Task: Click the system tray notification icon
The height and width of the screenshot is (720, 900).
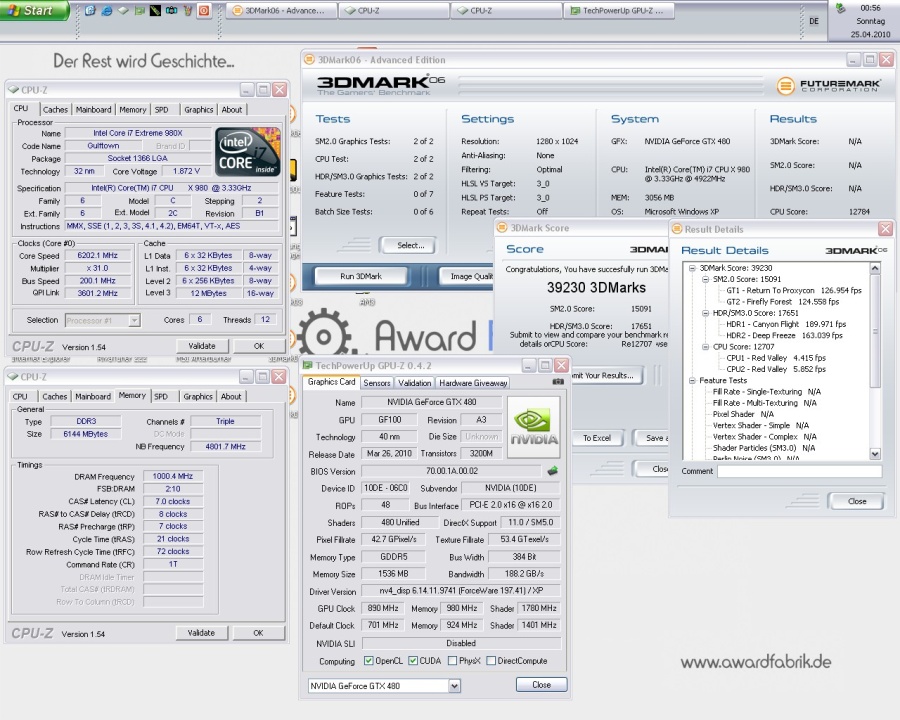Action: point(841,8)
